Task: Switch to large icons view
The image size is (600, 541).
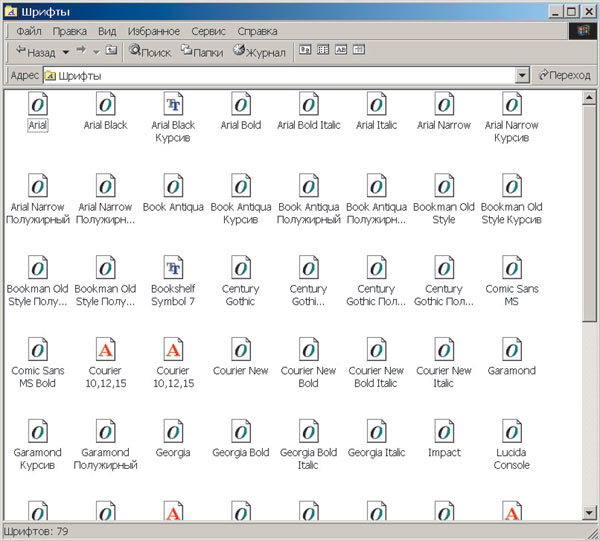Action: 305,49
